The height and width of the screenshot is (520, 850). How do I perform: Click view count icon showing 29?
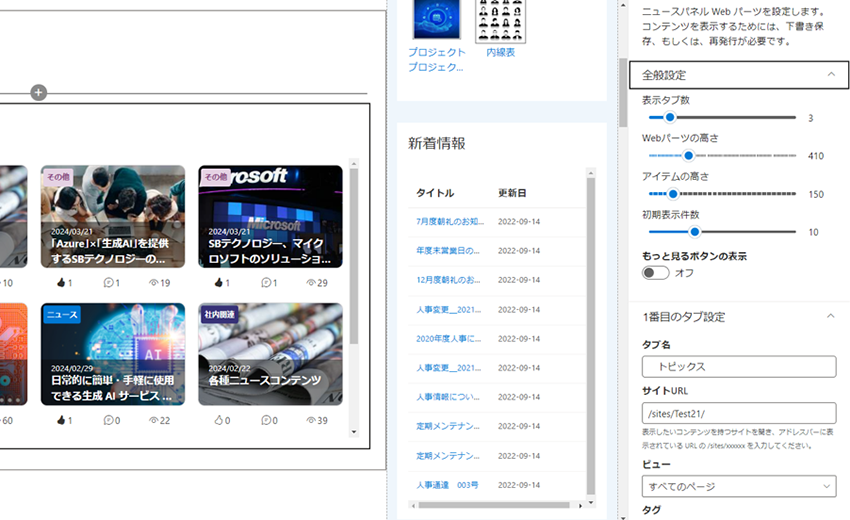point(311,283)
